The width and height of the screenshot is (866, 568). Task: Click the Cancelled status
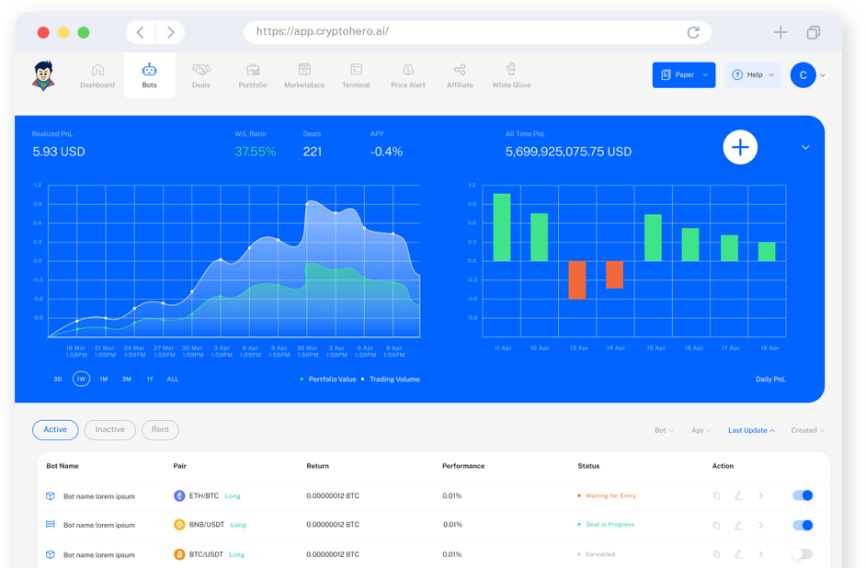point(596,554)
